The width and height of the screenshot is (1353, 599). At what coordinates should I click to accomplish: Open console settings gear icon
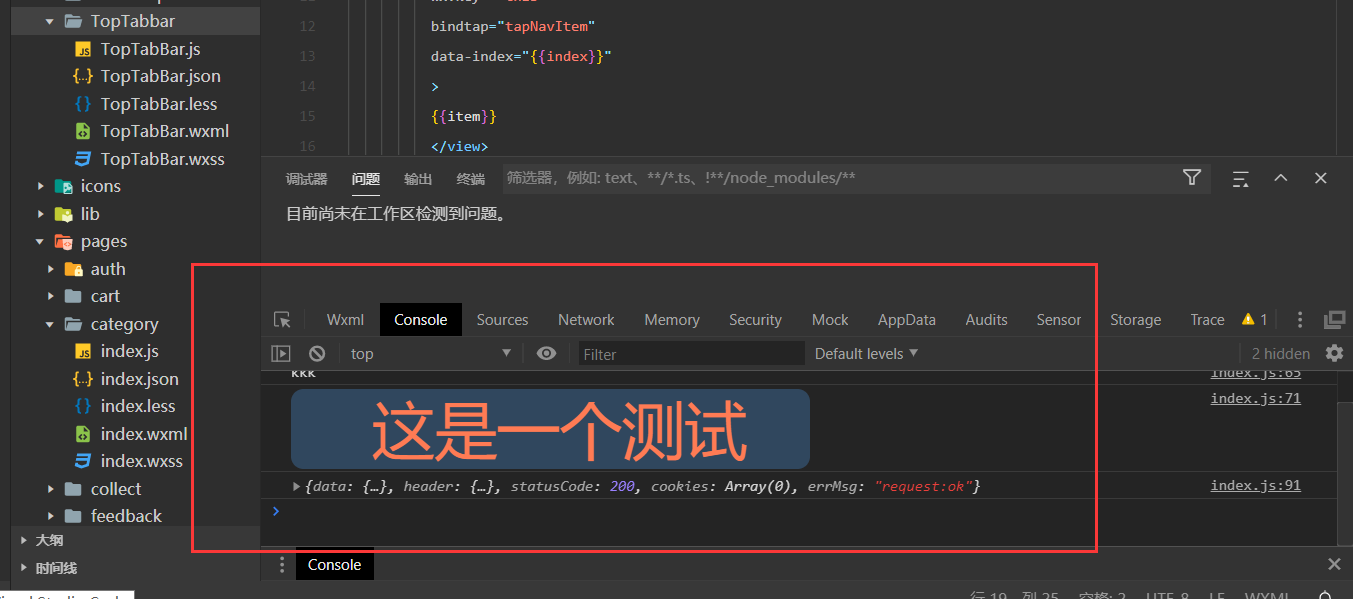[1334, 353]
